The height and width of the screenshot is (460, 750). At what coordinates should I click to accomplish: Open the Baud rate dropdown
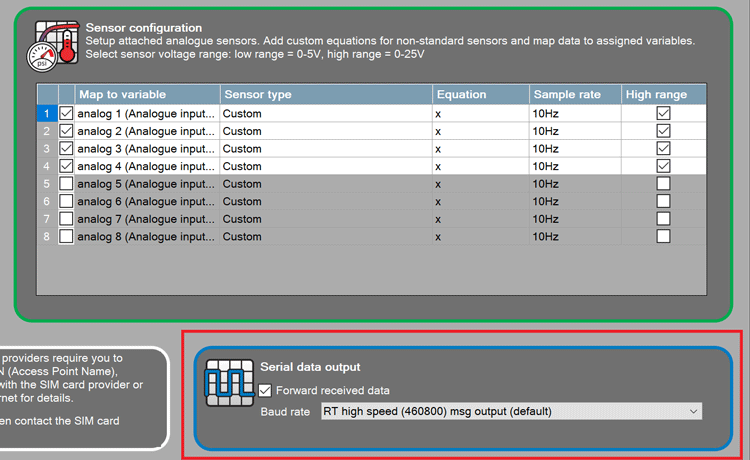click(510, 411)
